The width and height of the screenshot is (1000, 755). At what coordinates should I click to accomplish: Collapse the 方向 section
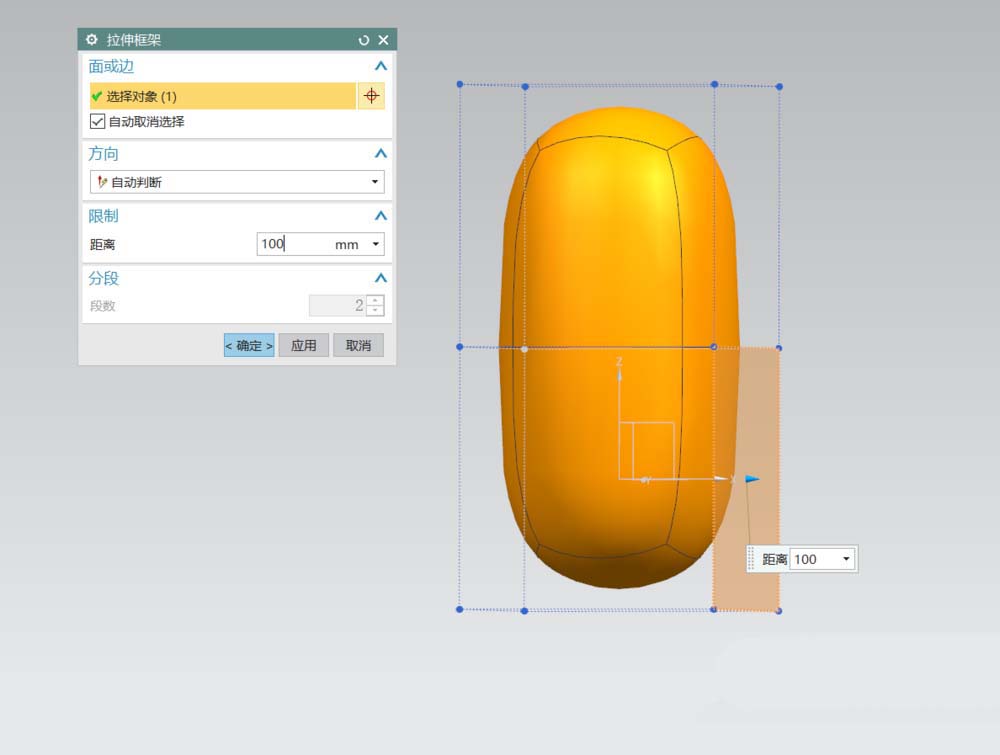point(380,154)
